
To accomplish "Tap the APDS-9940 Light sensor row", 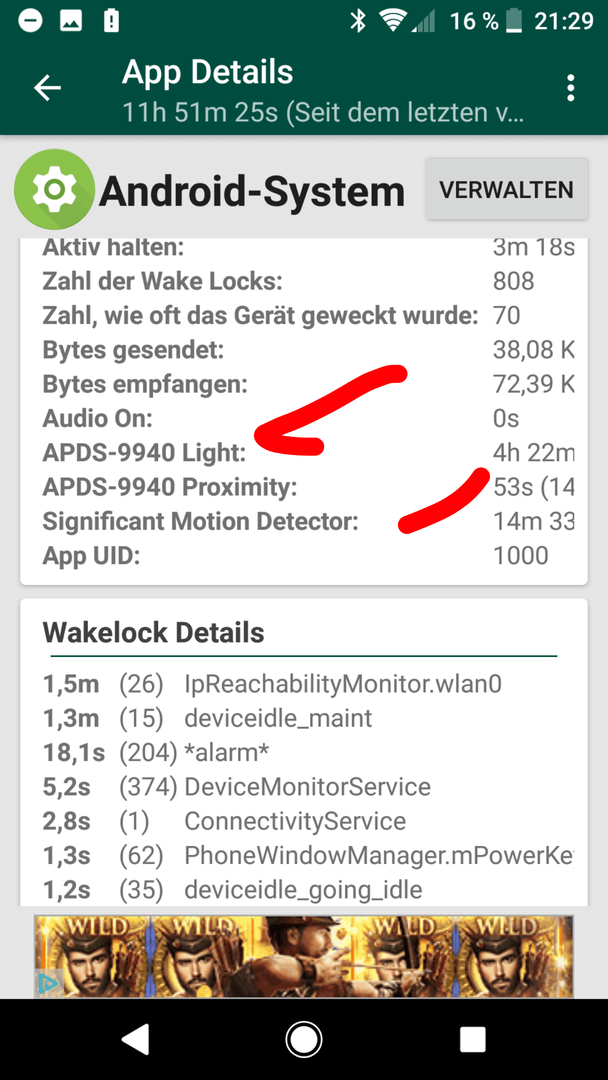I will (308, 453).
